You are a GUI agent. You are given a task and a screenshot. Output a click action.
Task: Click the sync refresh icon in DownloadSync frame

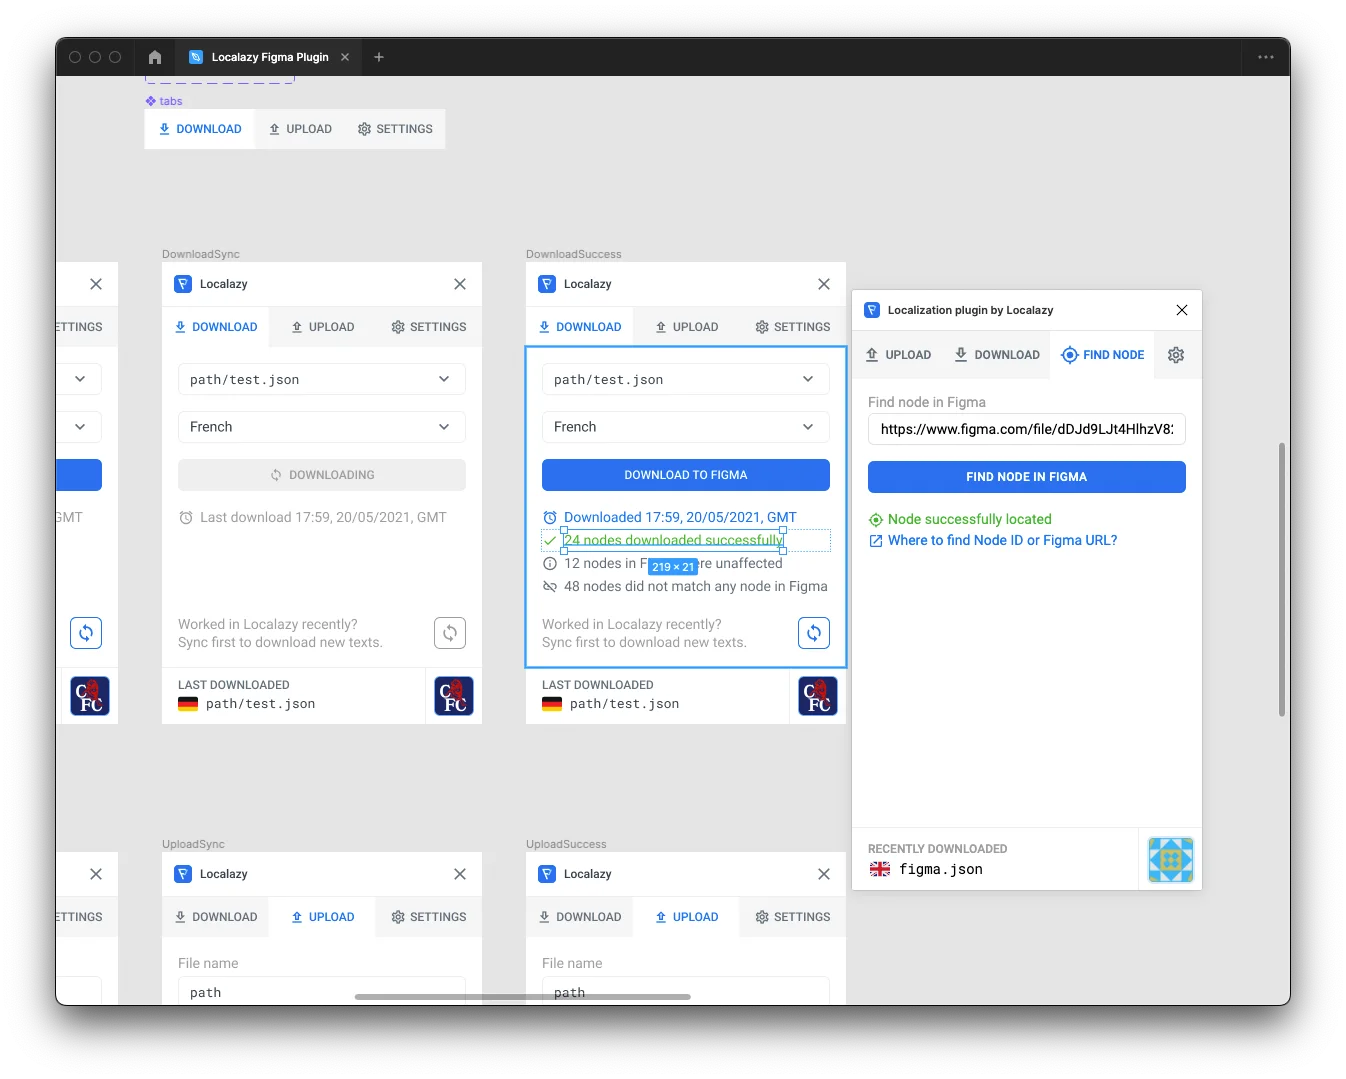pyautogui.click(x=450, y=633)
